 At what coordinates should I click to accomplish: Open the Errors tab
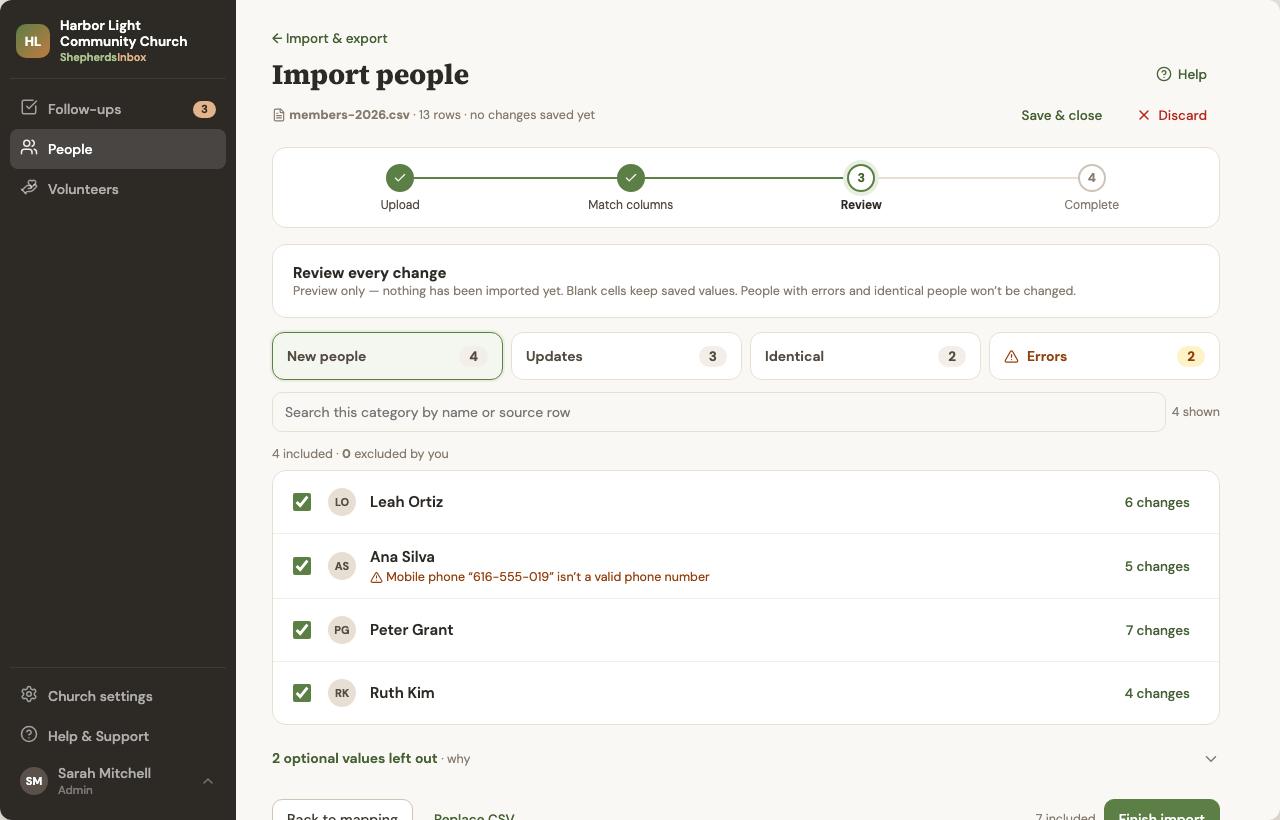click(x=1104, y=356)
